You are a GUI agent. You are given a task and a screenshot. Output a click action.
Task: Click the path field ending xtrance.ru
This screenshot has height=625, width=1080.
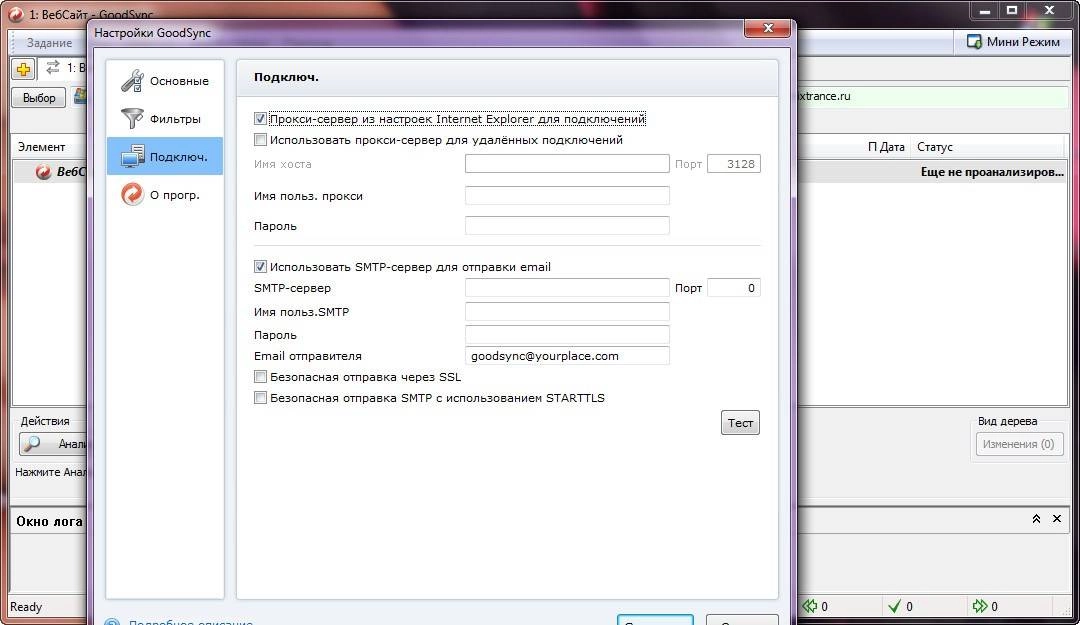(932, 96)
